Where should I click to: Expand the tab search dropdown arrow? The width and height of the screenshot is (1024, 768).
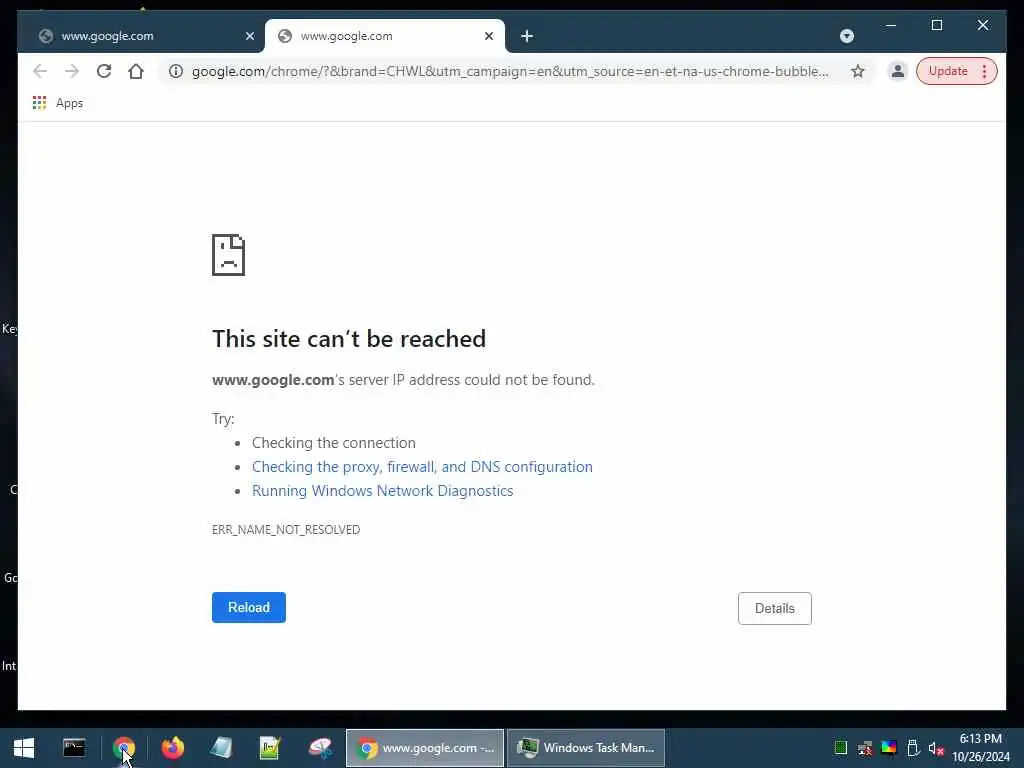point(846,36)
